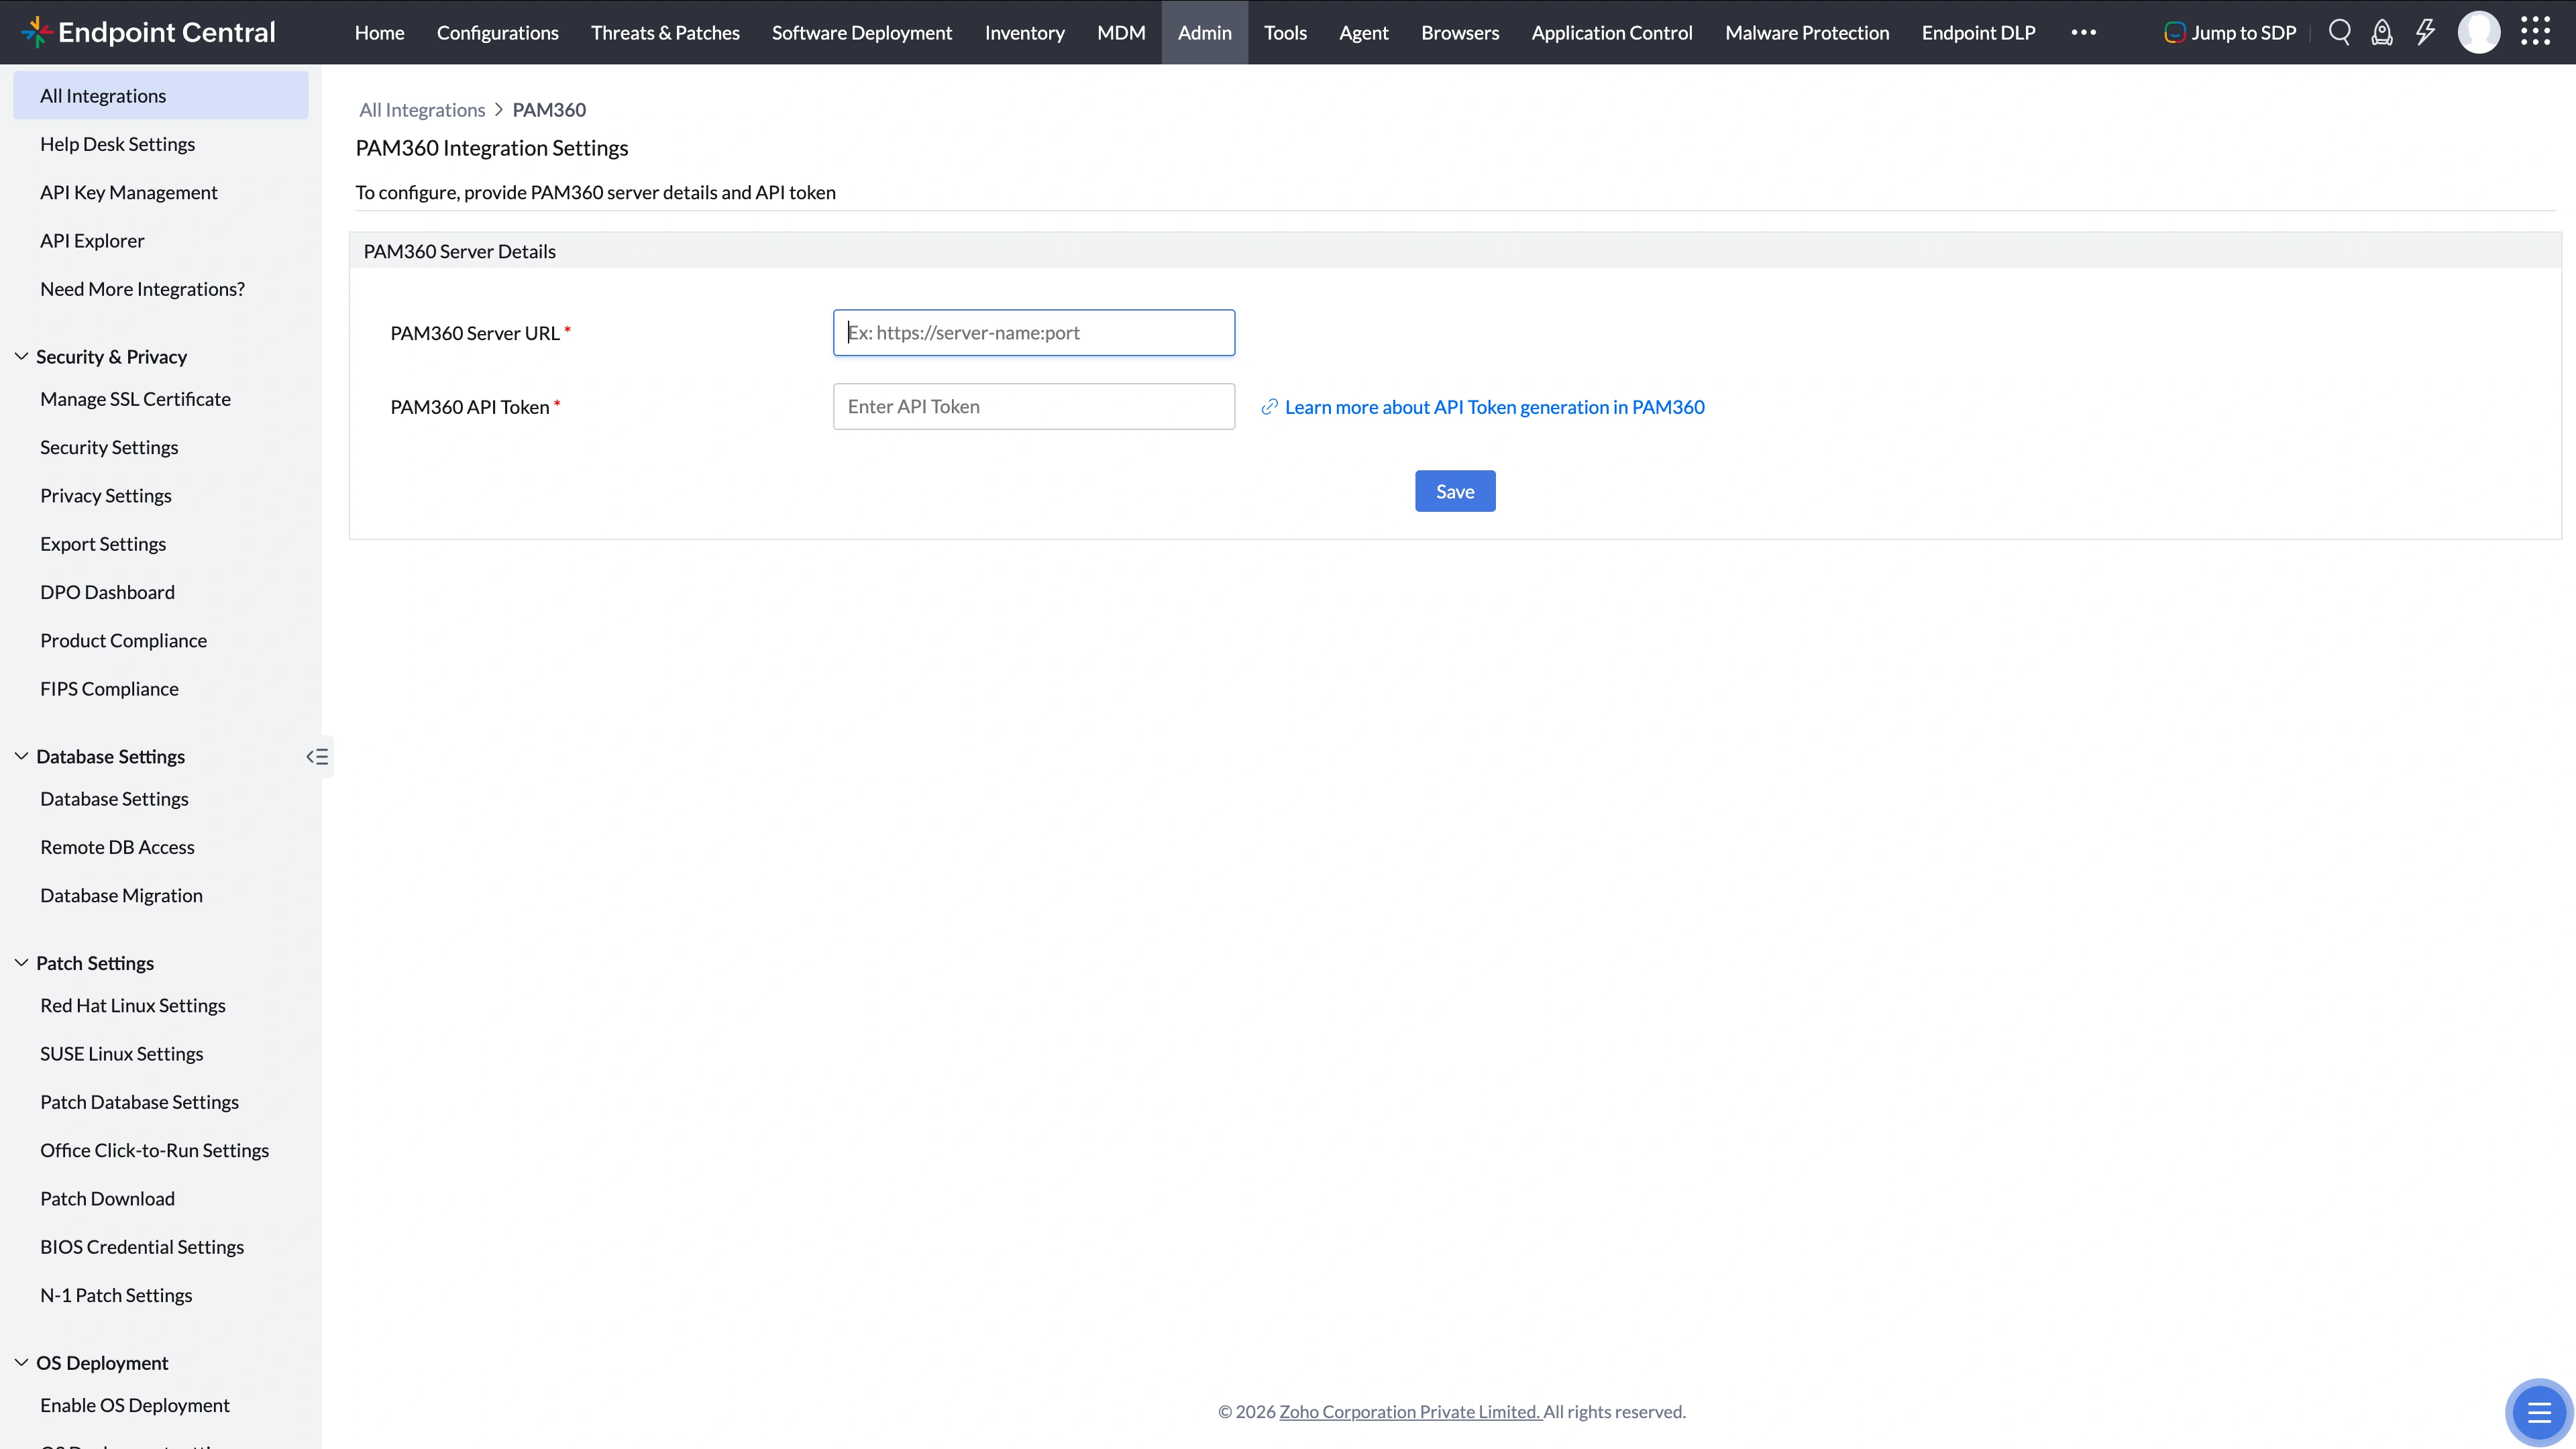Open the Tools tab
Image resolution: width=2576 pixels, height=1449 pixels.
[x=1285, y=32]
